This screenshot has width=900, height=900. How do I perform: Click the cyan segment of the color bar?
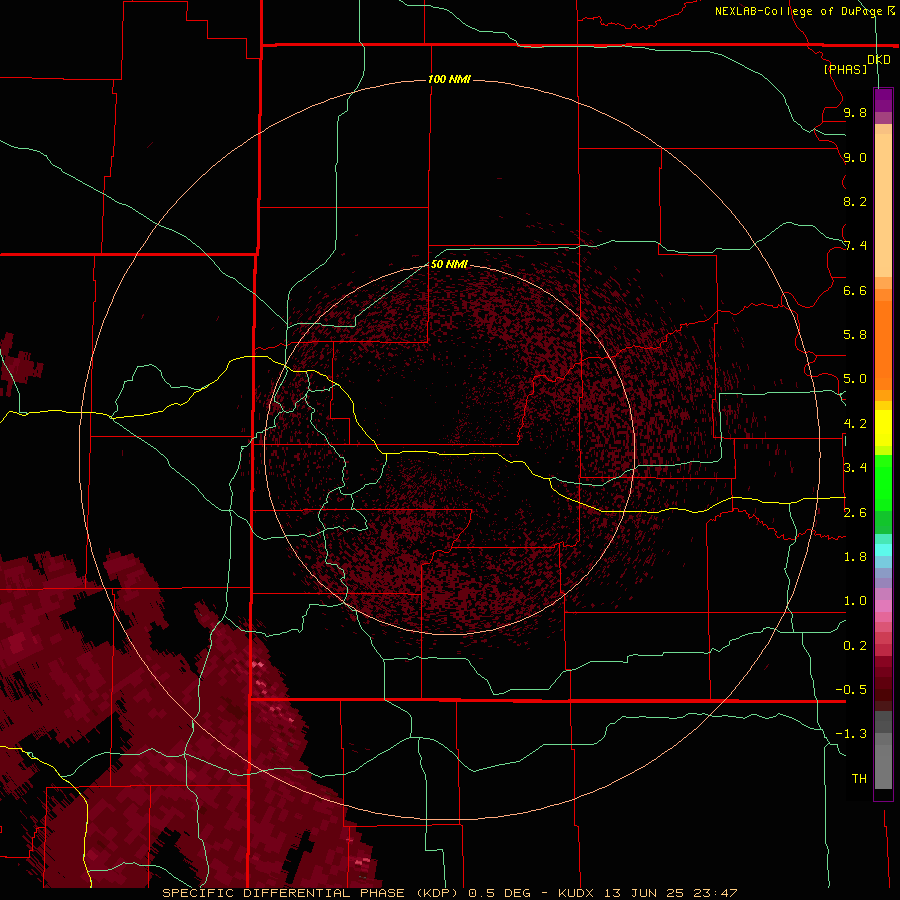click(x=883, y=550)
